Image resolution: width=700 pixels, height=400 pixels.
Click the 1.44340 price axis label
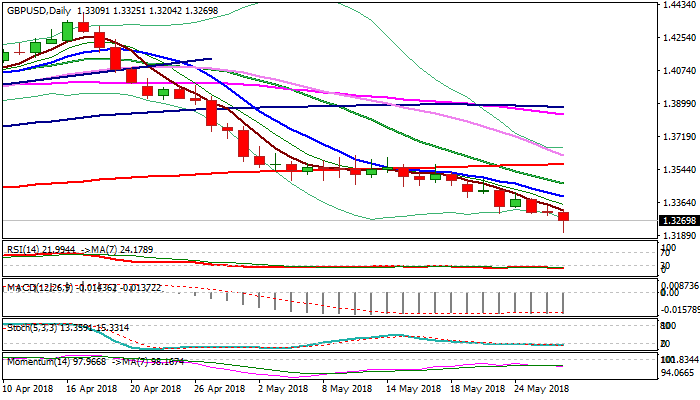point(679,5)
